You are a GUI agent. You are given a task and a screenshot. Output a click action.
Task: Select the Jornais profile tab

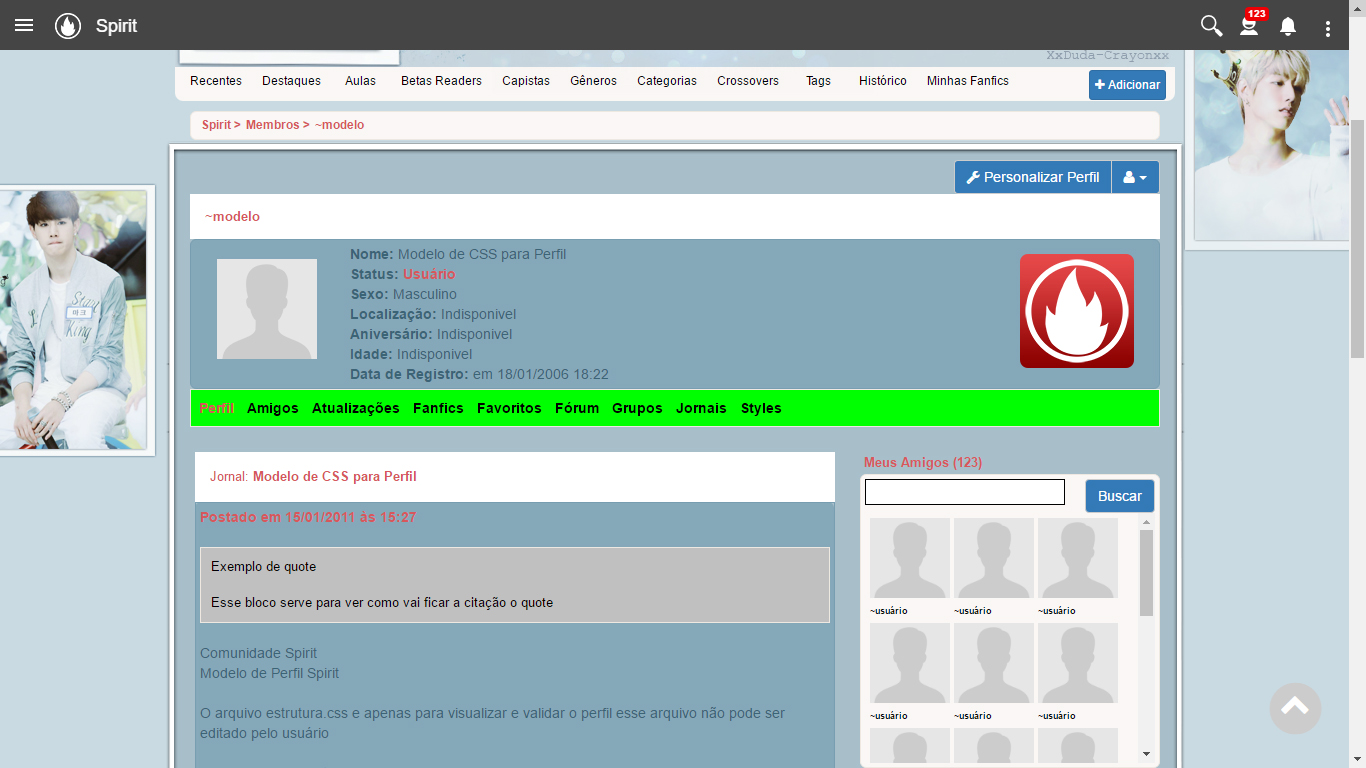pos(701,408)
